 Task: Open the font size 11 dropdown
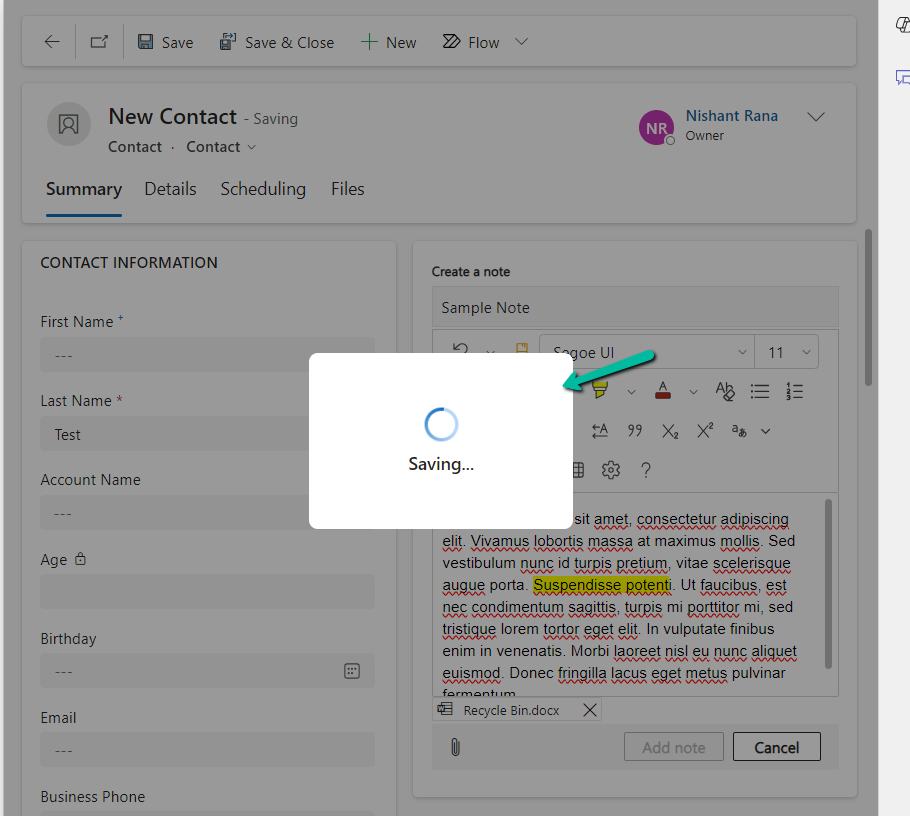(x=787, y=352)
